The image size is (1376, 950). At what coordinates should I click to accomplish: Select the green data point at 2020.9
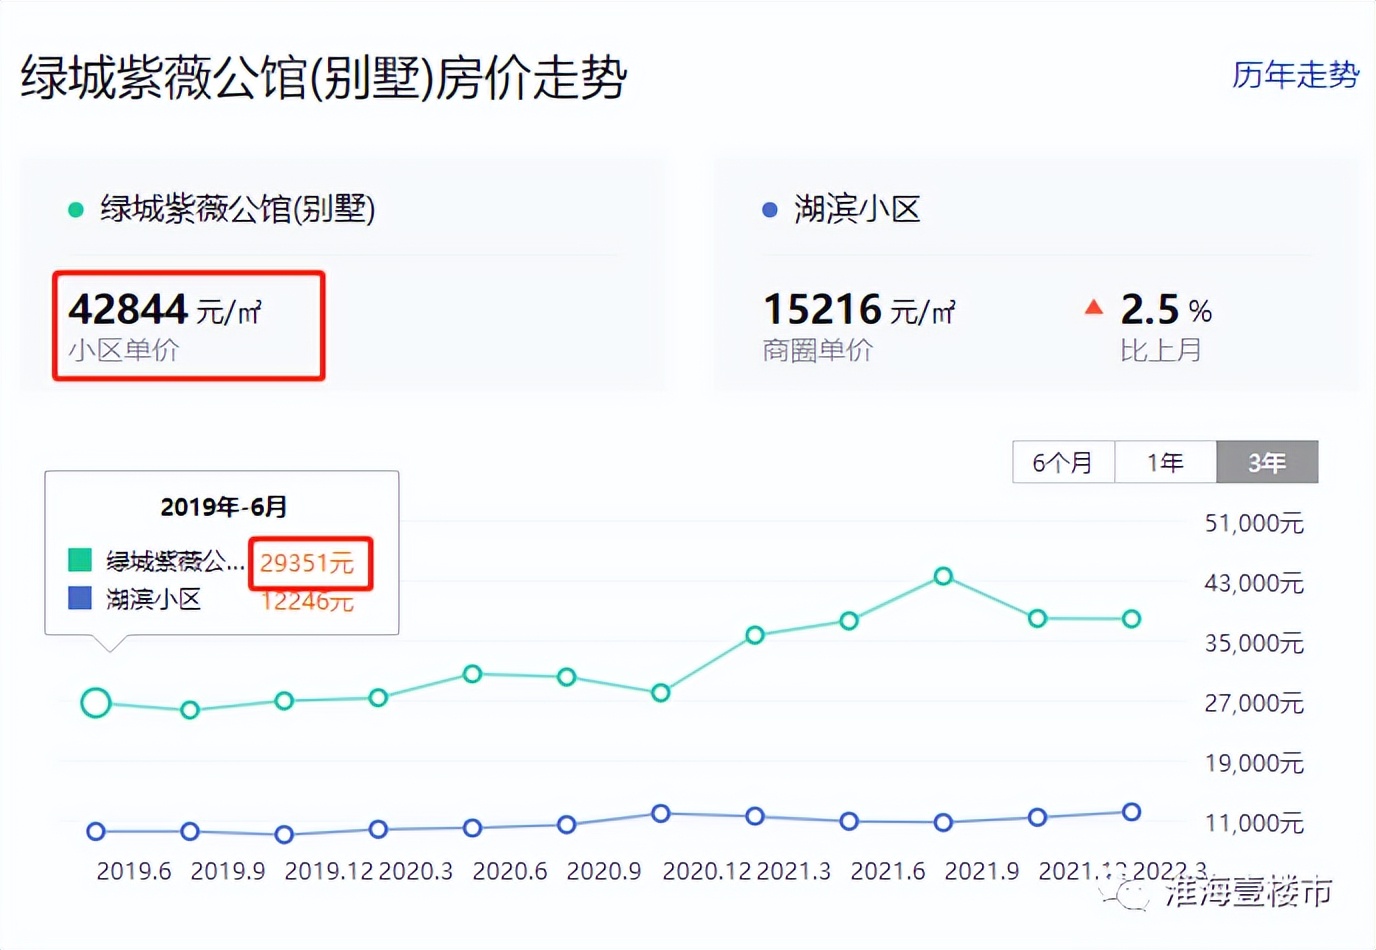566,677
